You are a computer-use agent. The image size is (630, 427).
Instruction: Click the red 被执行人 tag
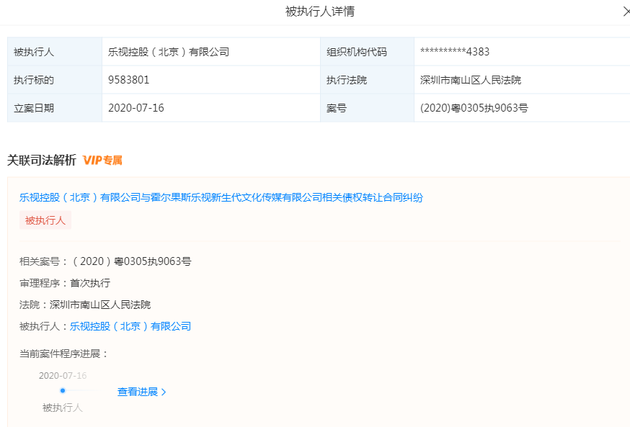click(x=45, y=220)
